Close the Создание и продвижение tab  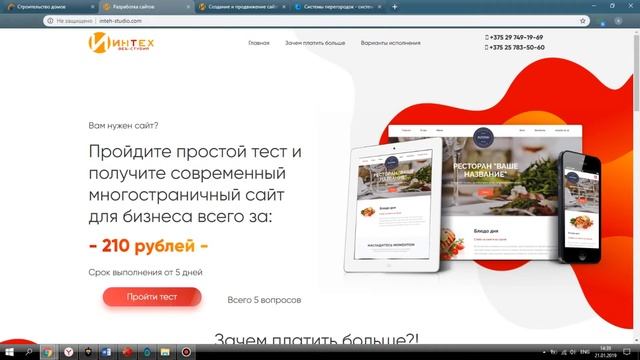pyautogui.click(x=284, y=7)
